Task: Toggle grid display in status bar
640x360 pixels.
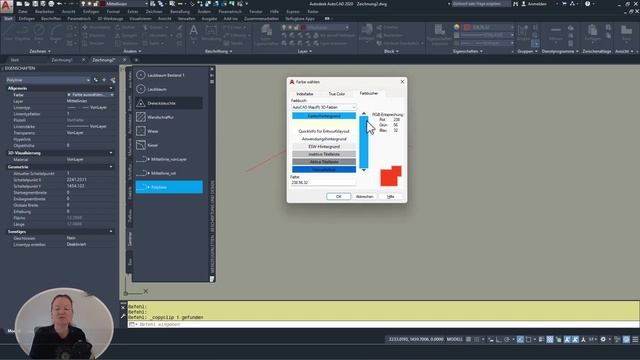Action: tap(469, 339)
